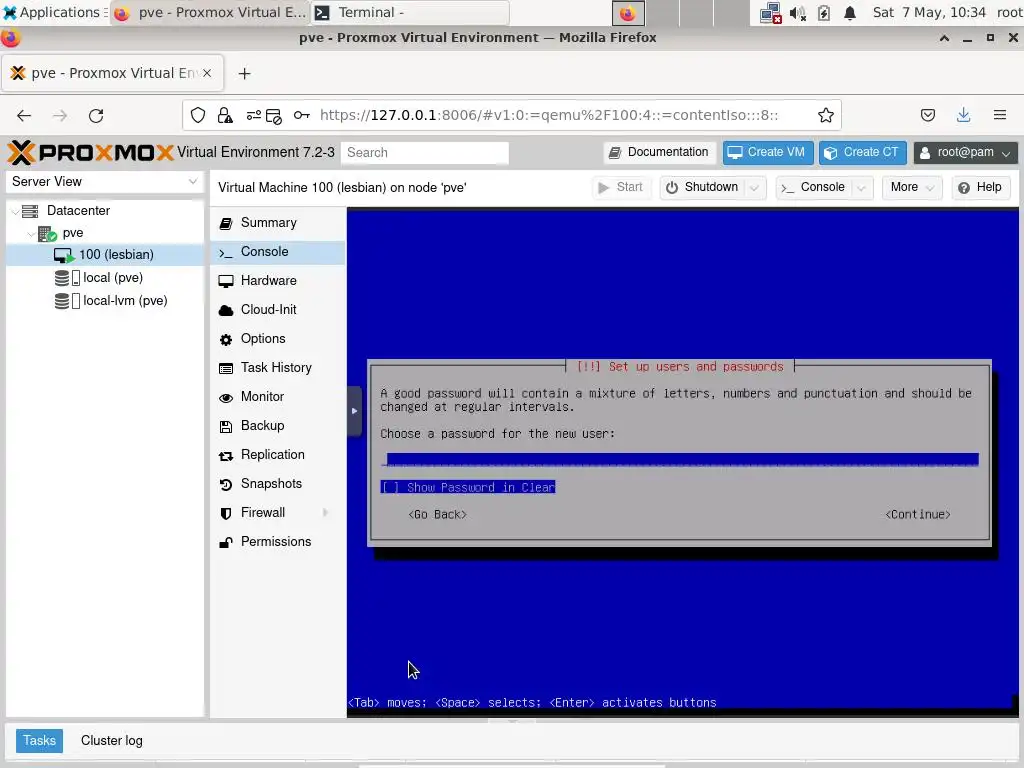The height and width of the screenshot is (768, 1024).
Task: Expand the noVNC control panel handle
Action: (x=355, y=411)
